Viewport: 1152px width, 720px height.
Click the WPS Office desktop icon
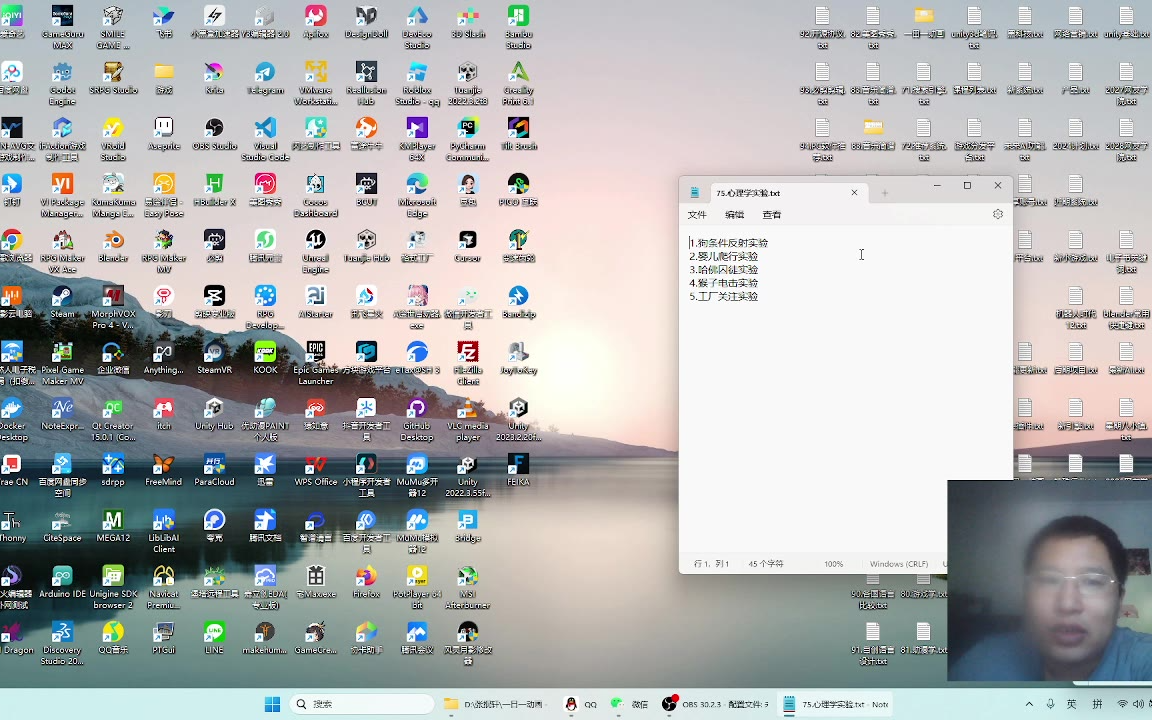(x=316, y=469)
